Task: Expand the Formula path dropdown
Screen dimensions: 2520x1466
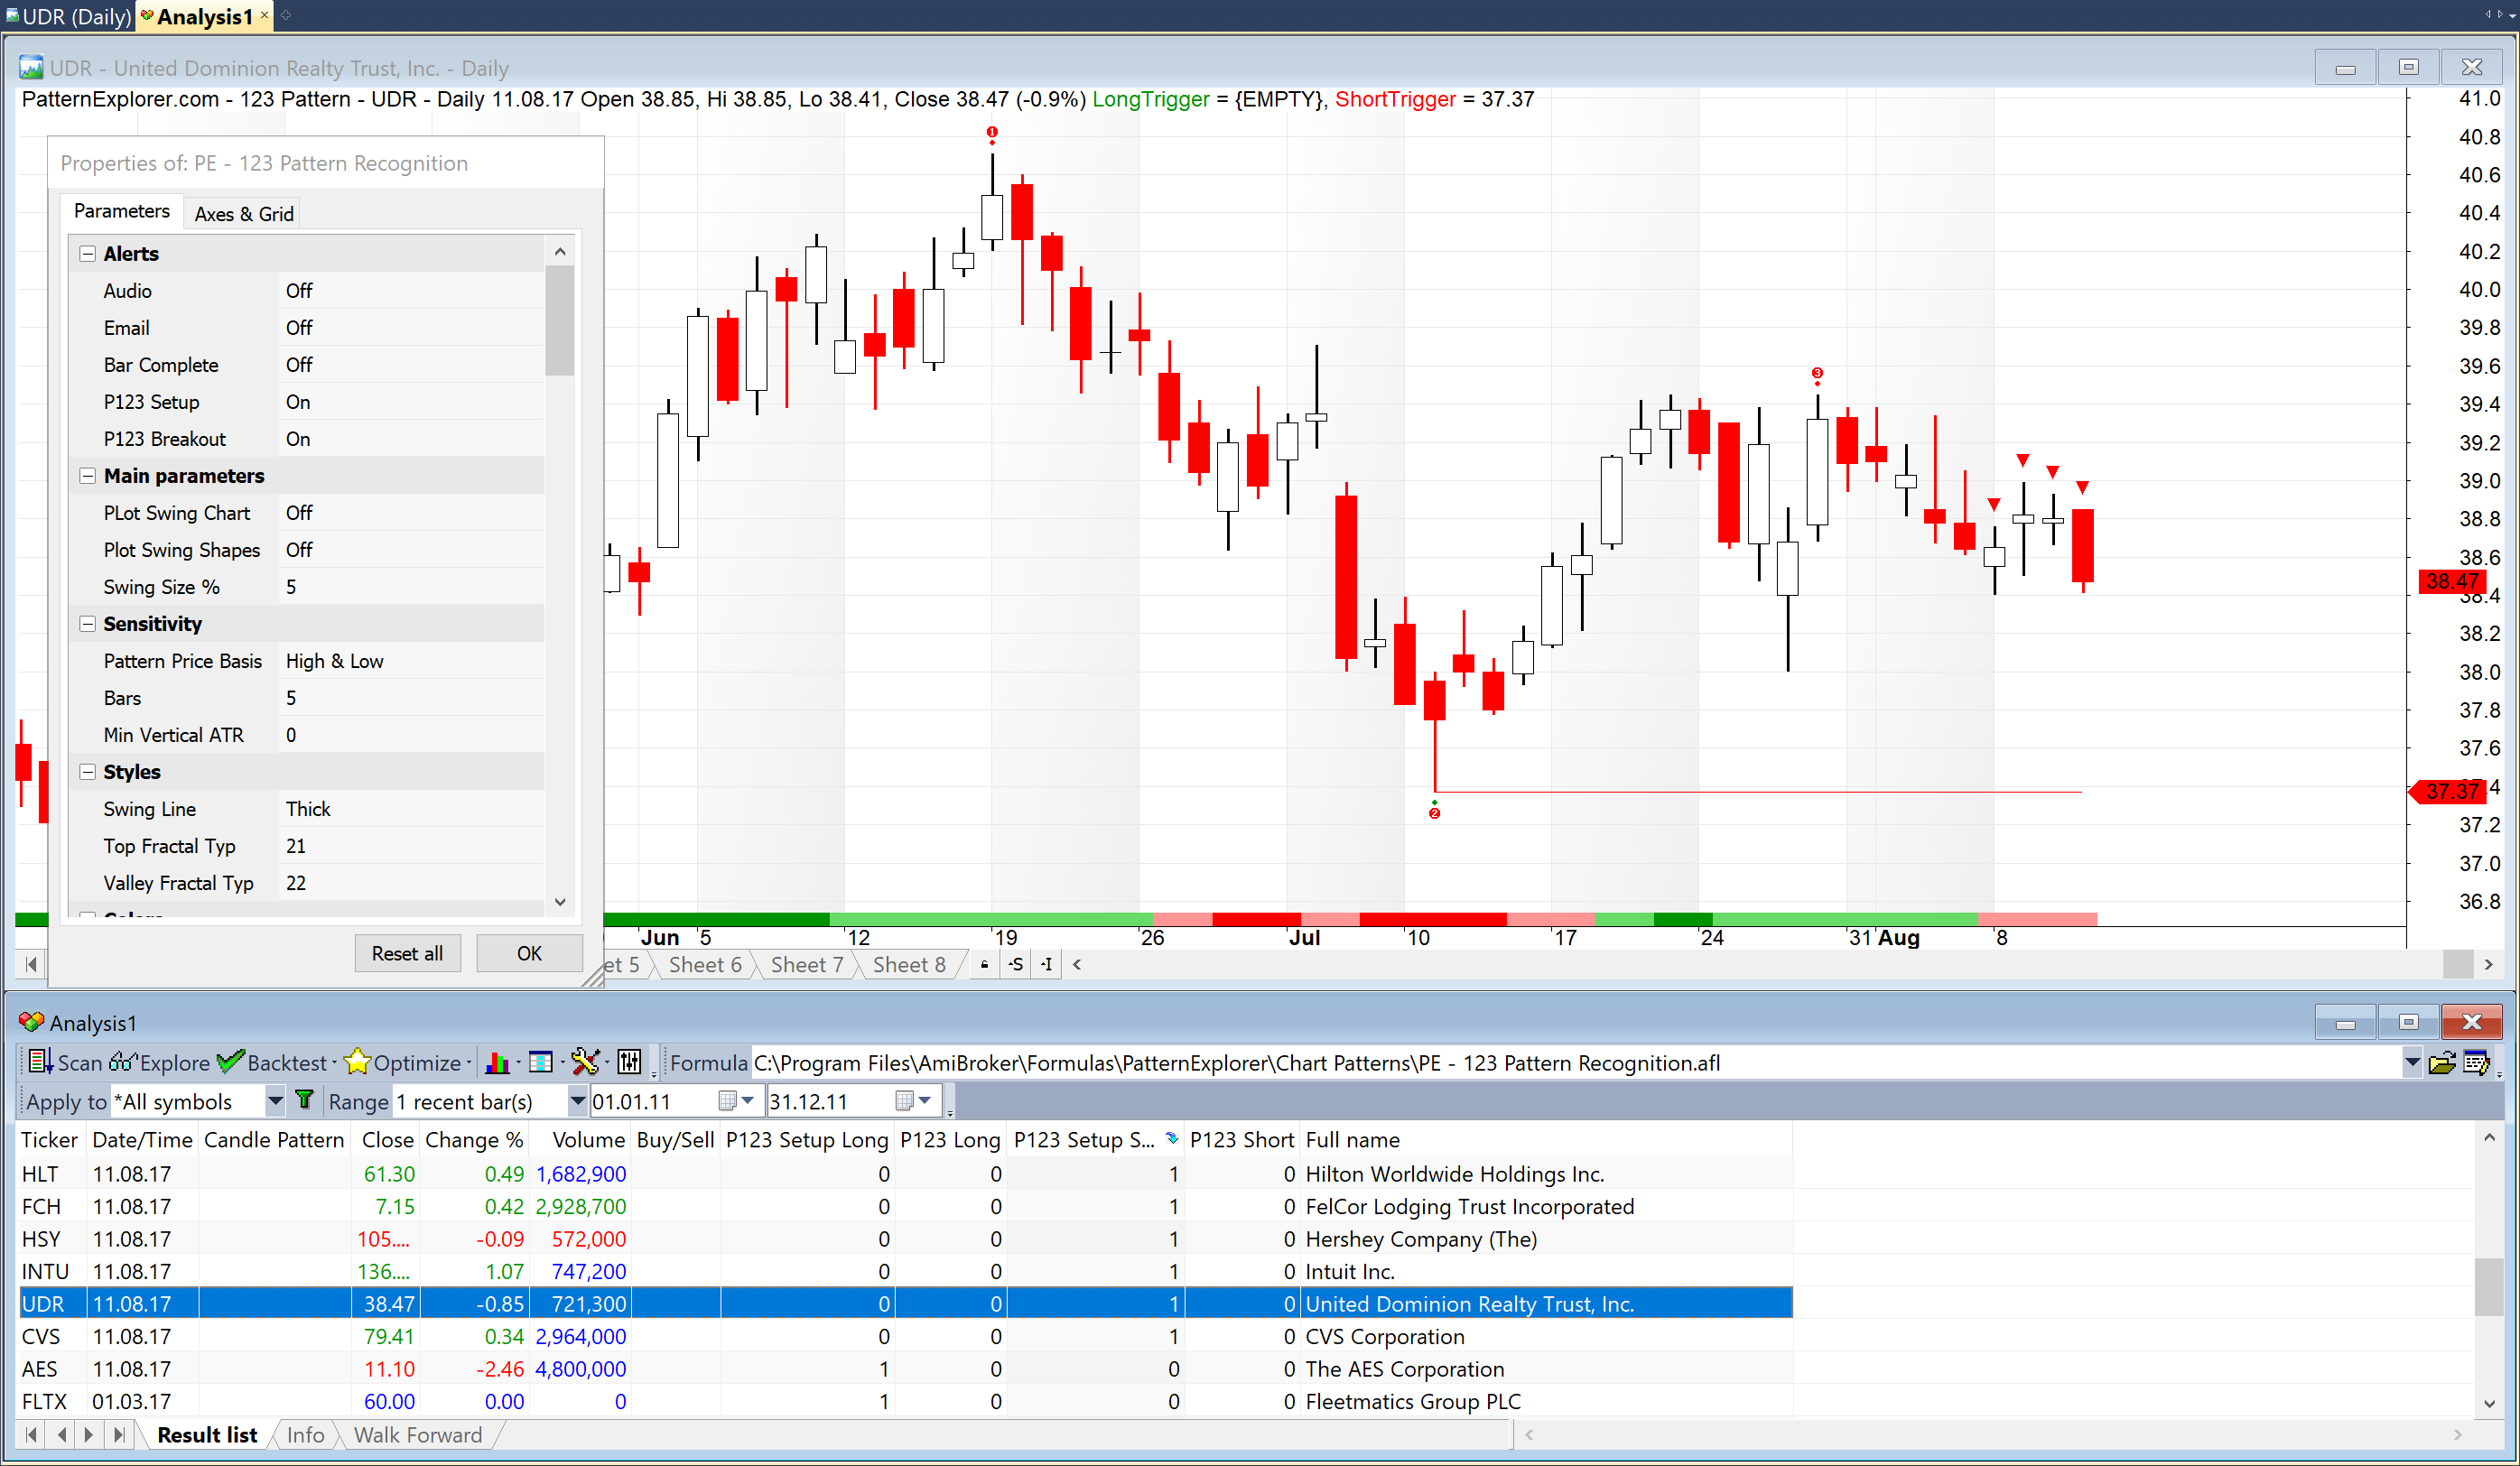Action: [2411, 1062]
